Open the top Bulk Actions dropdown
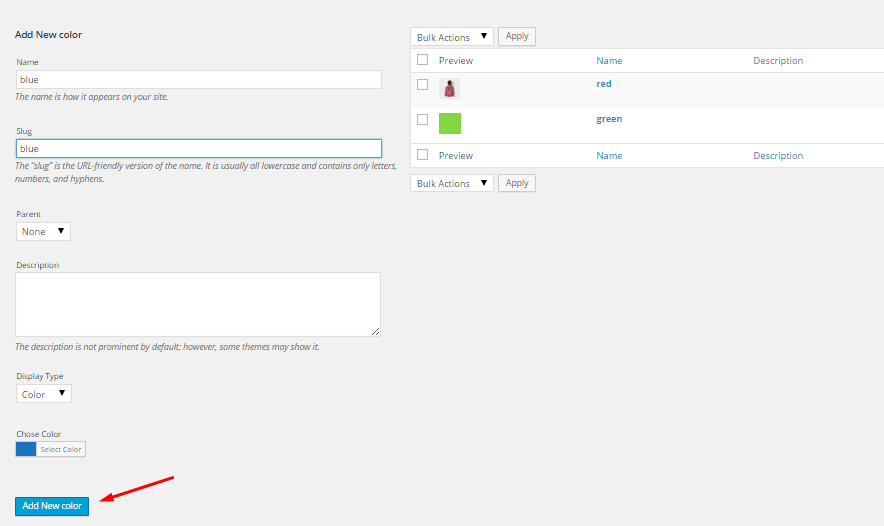Screen dimensions: 884x526 pyautogui.click(x=452, y=37)
